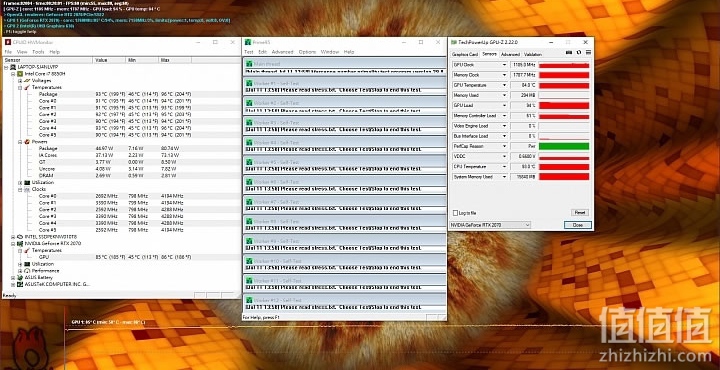Switch to the Graphics Card tab
Viewport: 720px width, 370px height.
[x=466, y=54]
